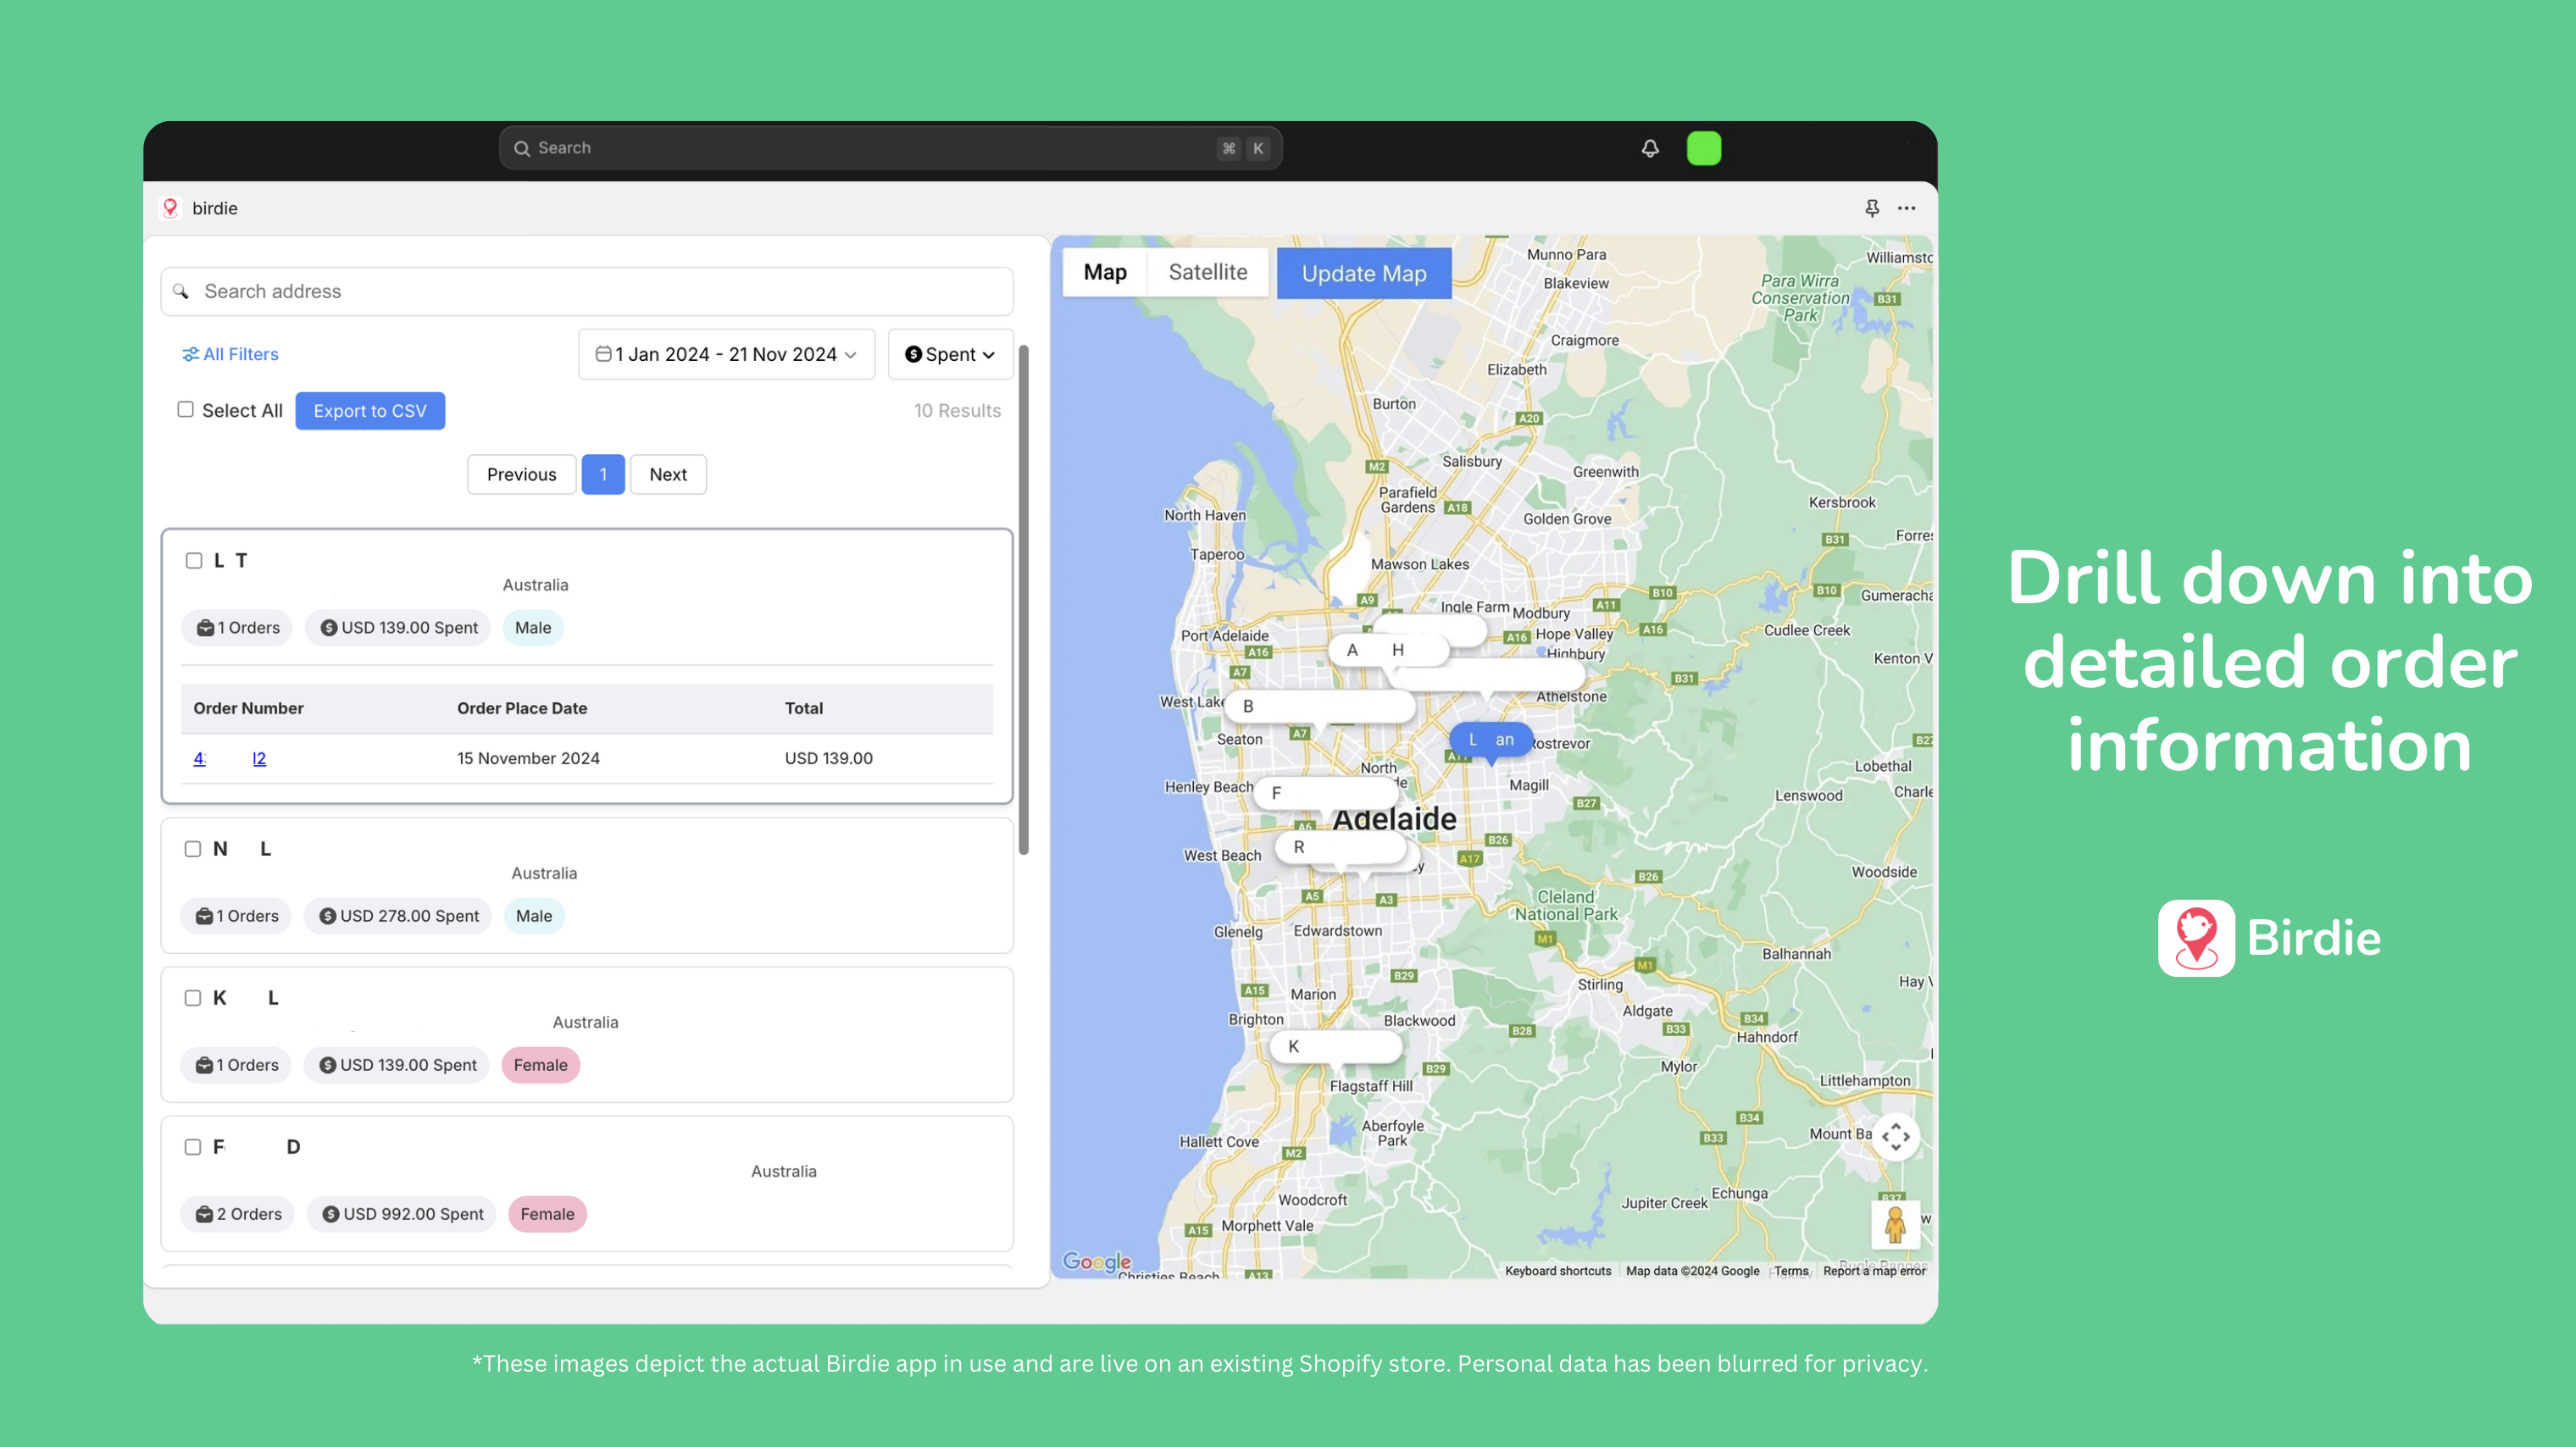Go to Next page
The width and height of the screenshot is (2576, 1447).
pos(668,474)
